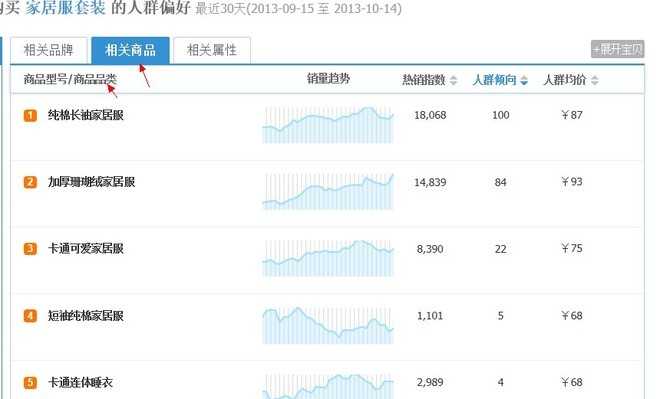Sort by 人群均价 using its arrow icon

point(594,80)
